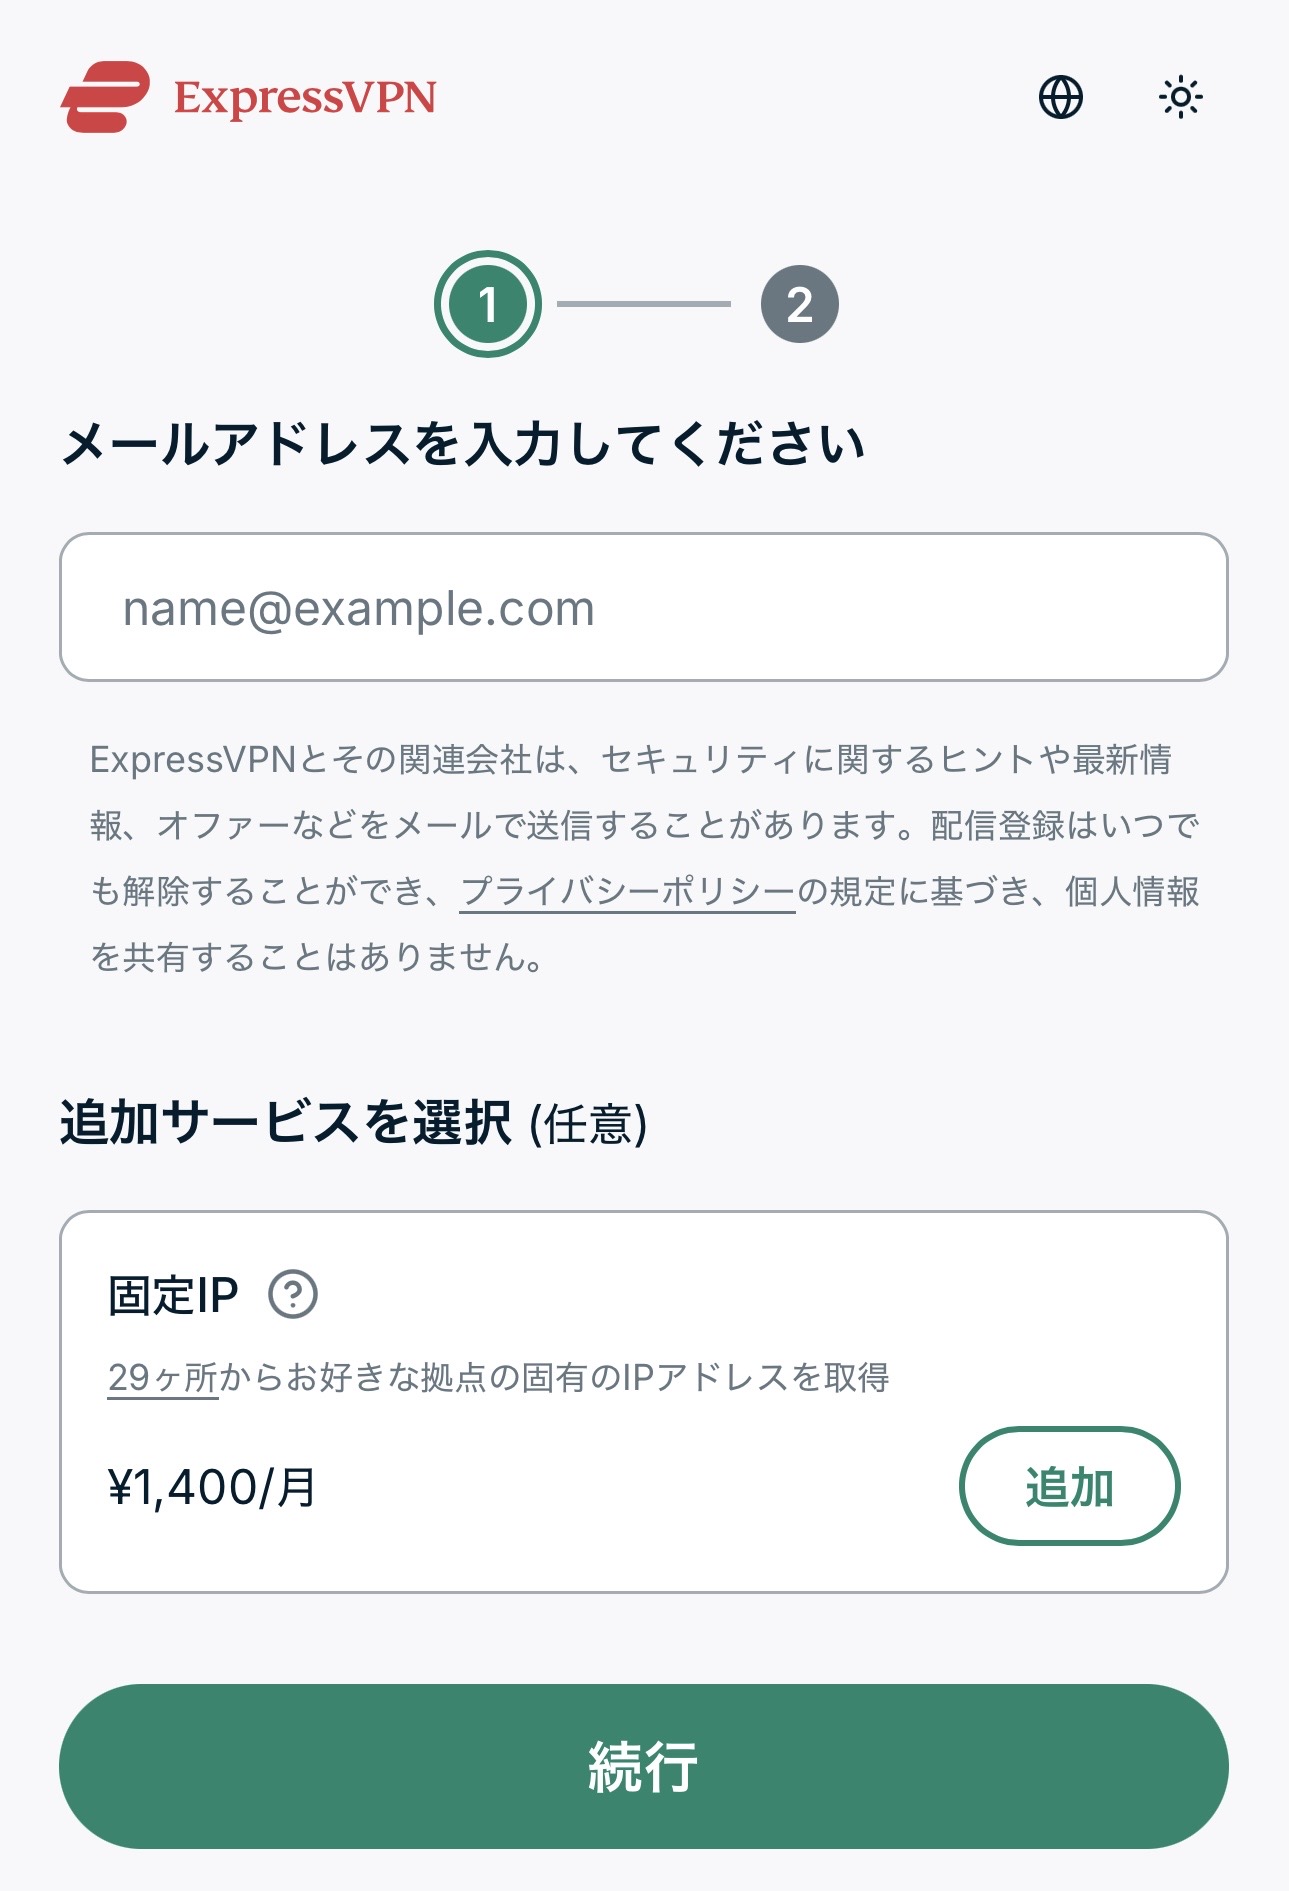Click the ExpressVPN wordmark text
Viewport: 1289px width, 1891px height.
click(x=305, y=98)
